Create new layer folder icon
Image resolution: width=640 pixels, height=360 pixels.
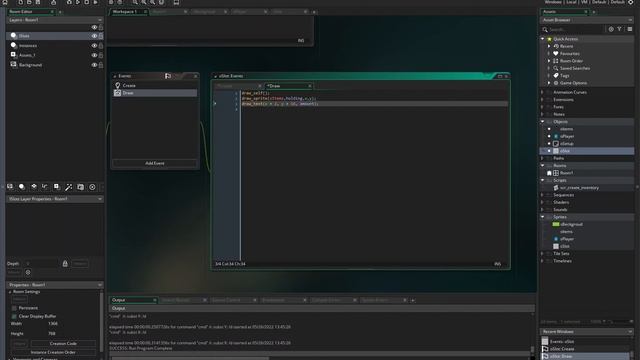point(80,187)
